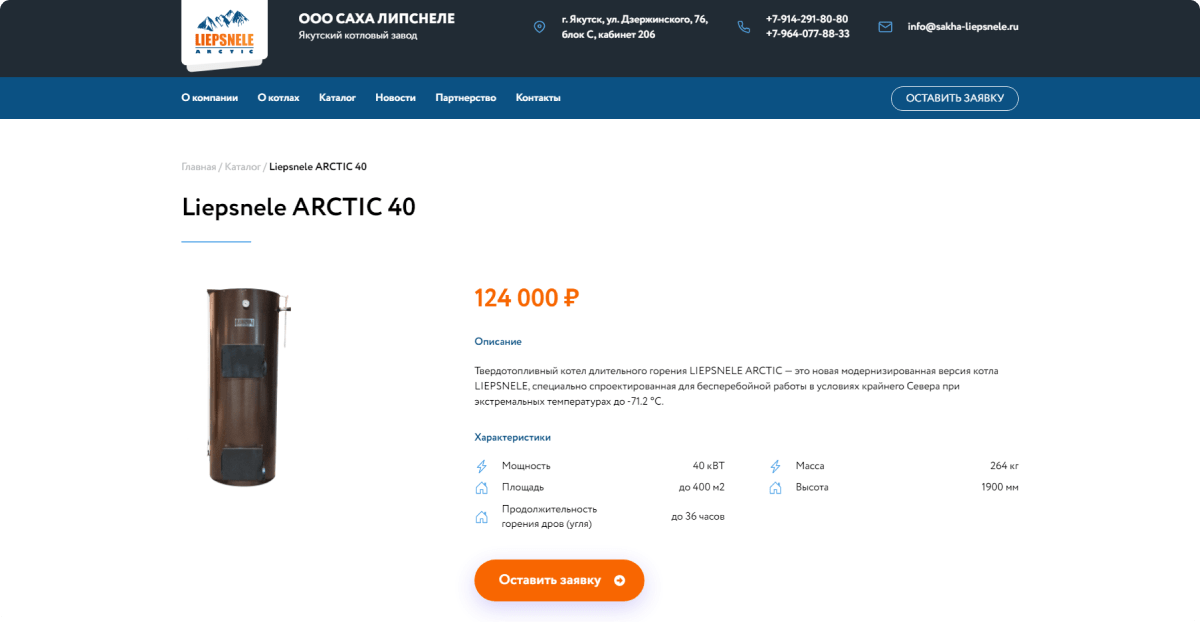Click the product description paragraph
The height and width of the screenshot is (622, 1200).
[x=736, y=386]
